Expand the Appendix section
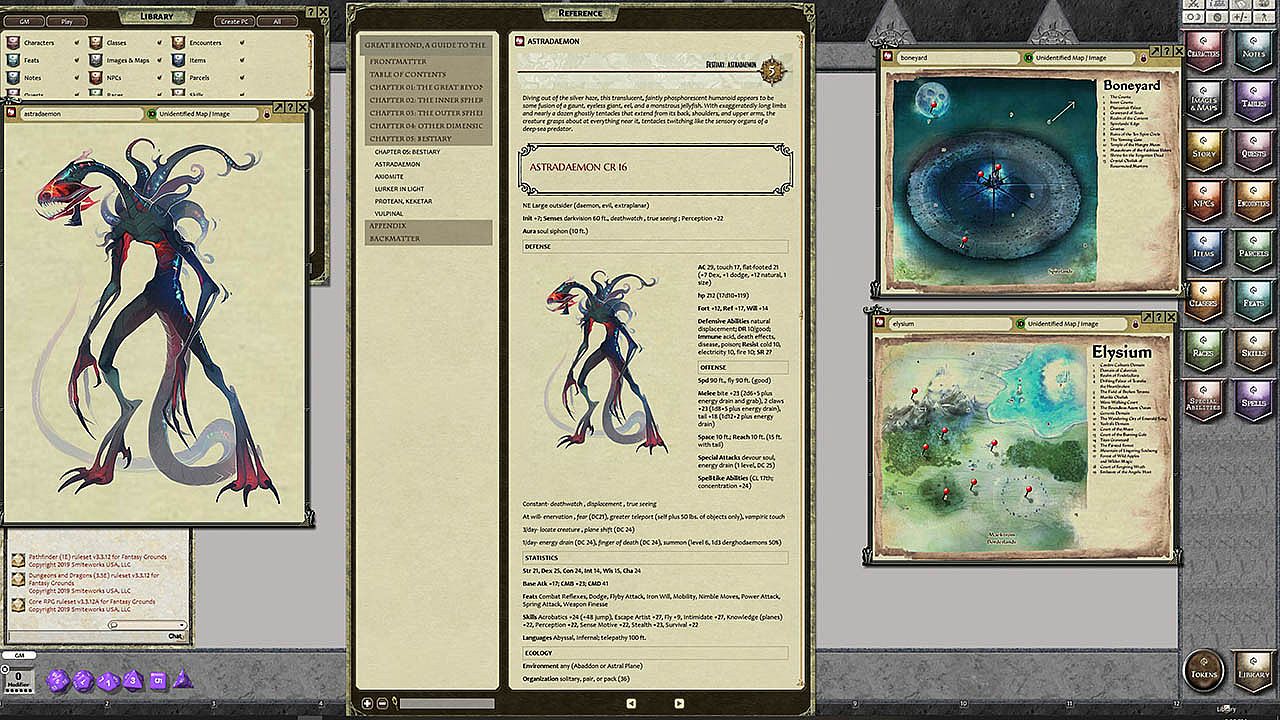 pyautogui.click(x=429, y=226)
